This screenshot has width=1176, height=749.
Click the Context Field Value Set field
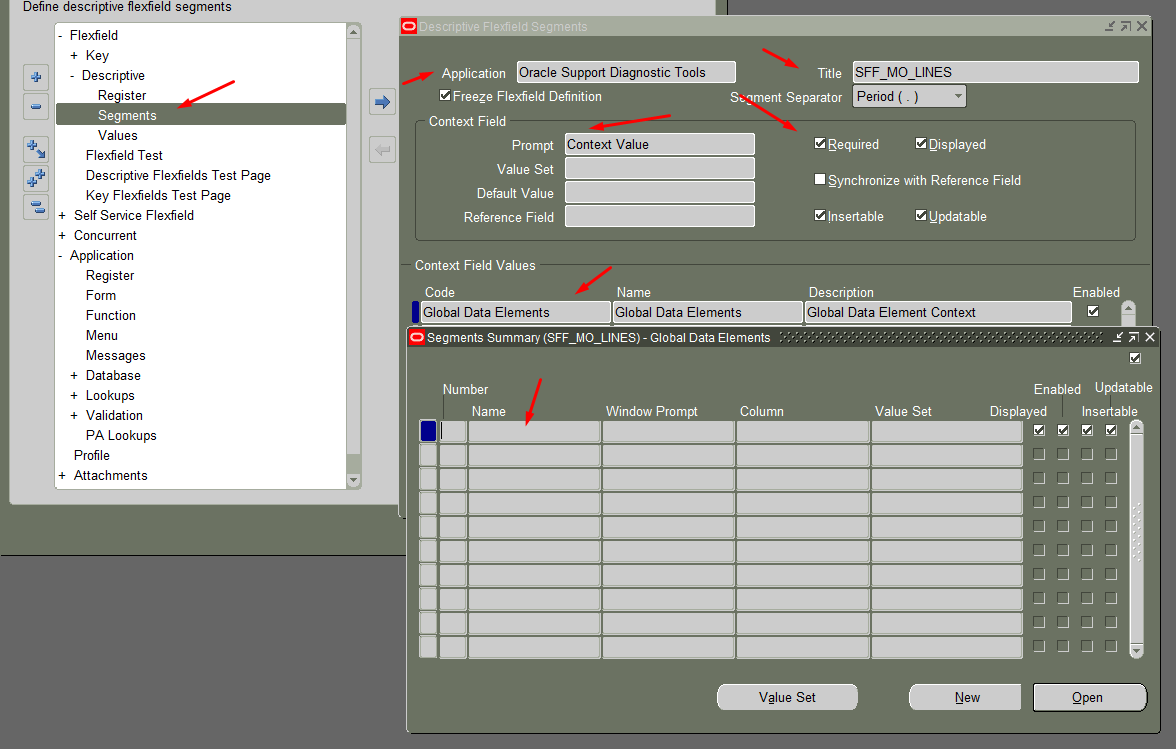(x=659, y=168)
